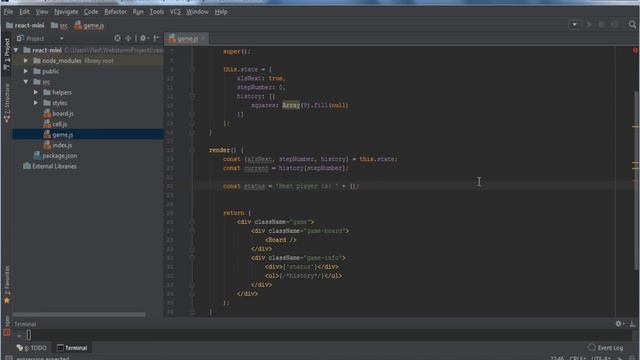Click project tree horizontal scrollbar
This screenshot has width=640, height=360.
tap(79, 315)
